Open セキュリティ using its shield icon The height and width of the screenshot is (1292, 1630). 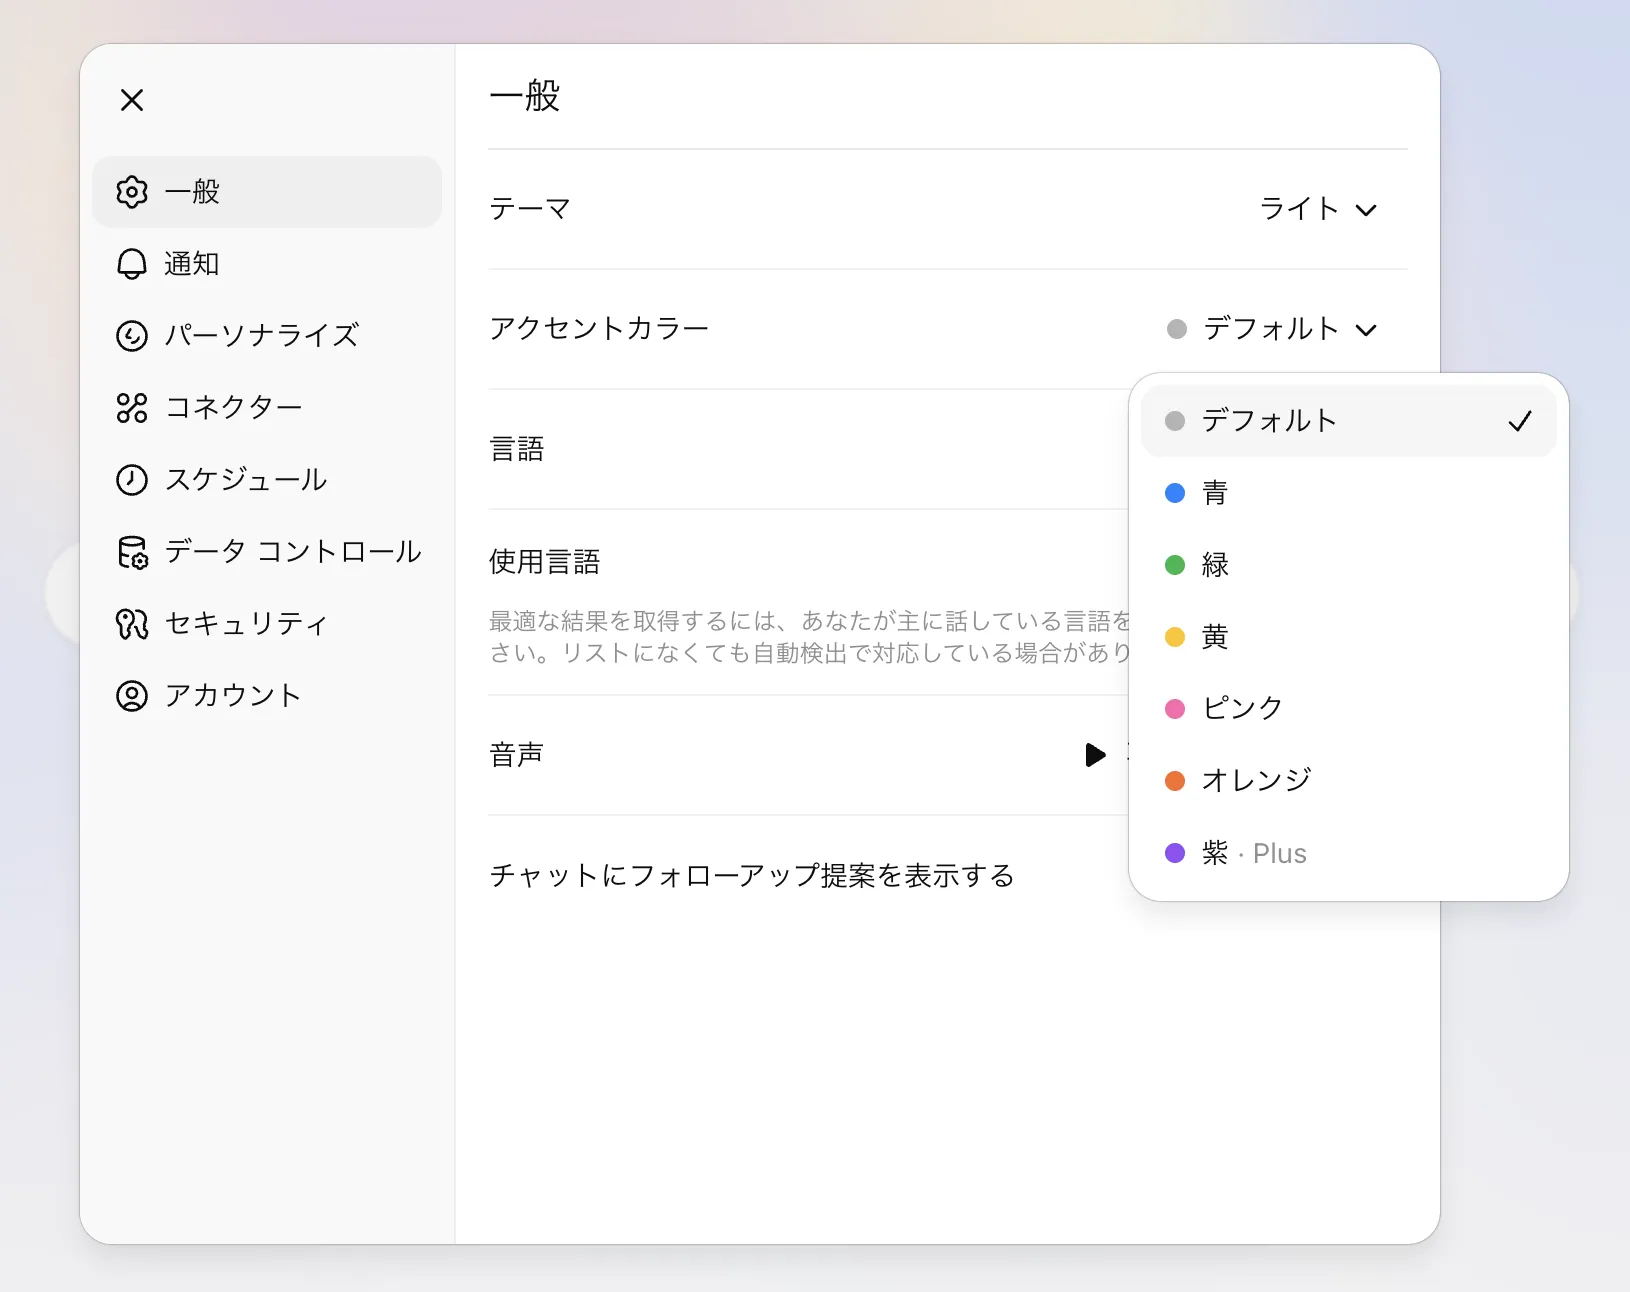pos(131,623)
